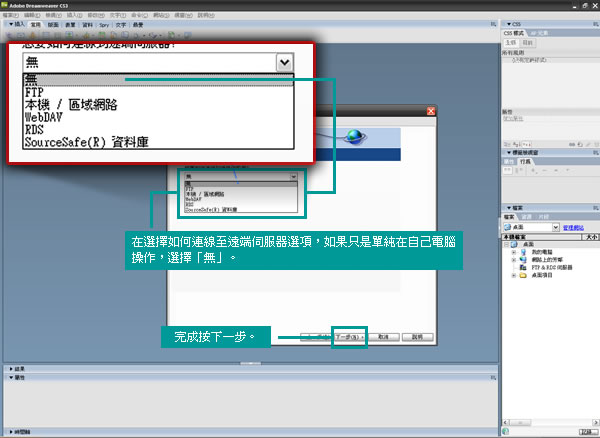Select the 片段 tab in the files panel
600x438 pixels.
543,217
